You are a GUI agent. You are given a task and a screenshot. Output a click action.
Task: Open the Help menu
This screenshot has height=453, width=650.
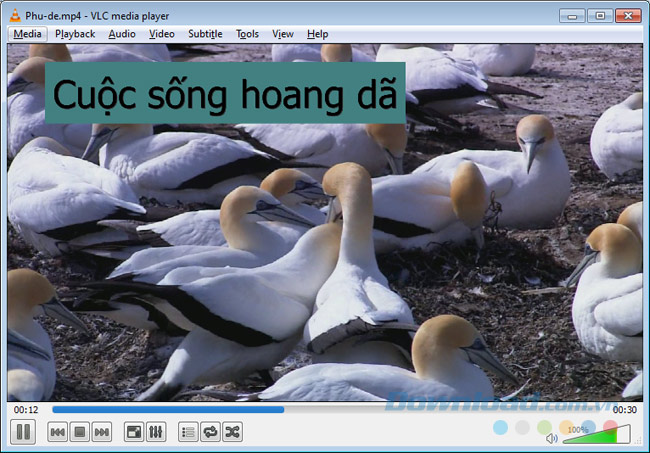(318, 34)
